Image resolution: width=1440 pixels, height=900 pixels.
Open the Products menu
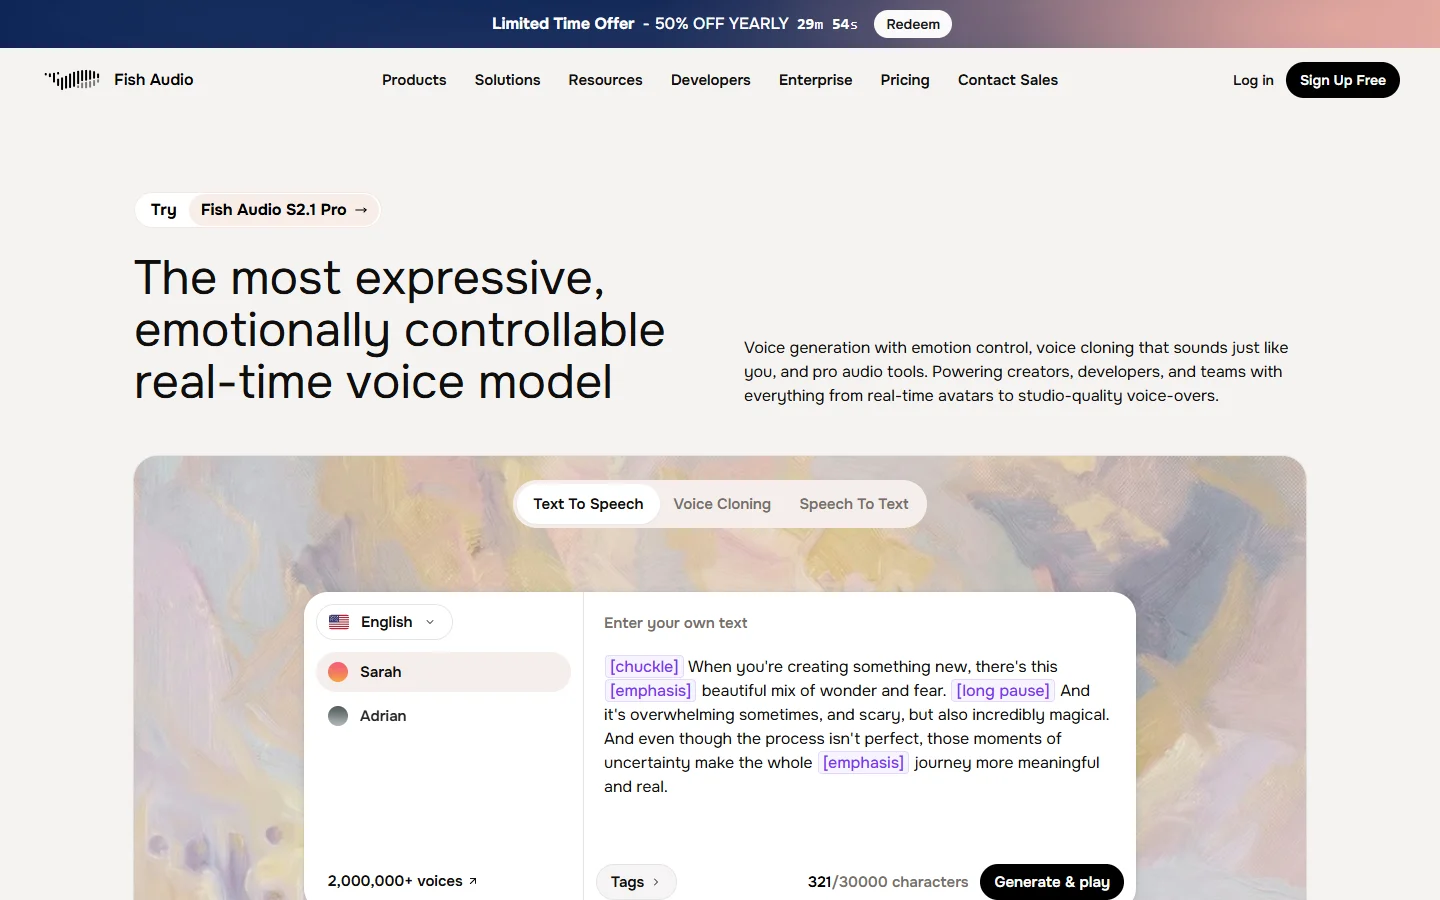[414, 80]
